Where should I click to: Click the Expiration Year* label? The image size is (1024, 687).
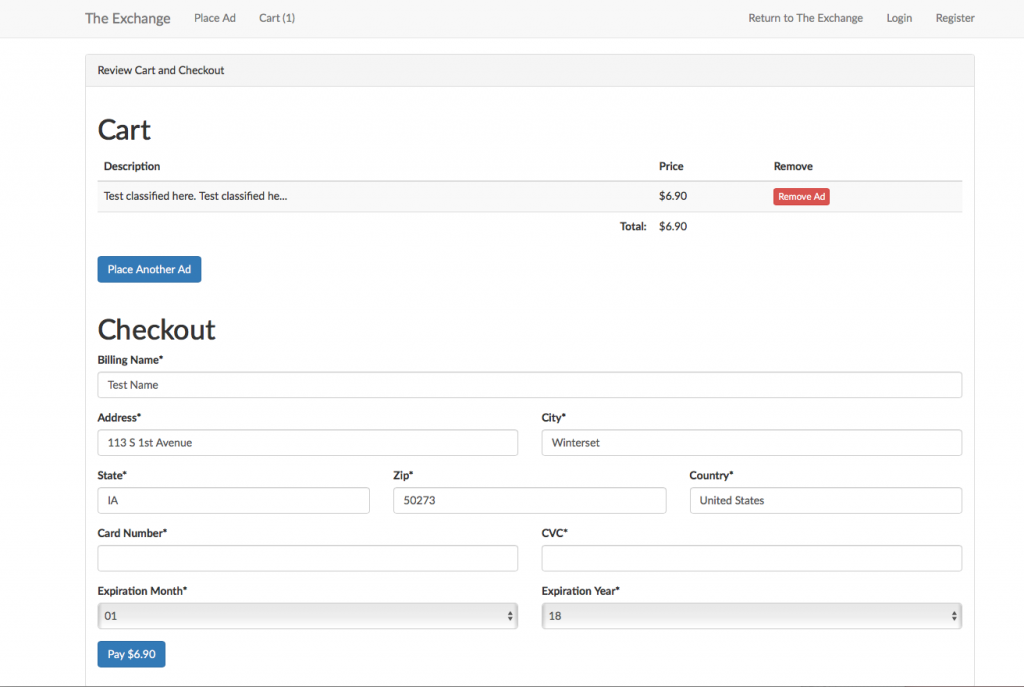coord(581,591)
